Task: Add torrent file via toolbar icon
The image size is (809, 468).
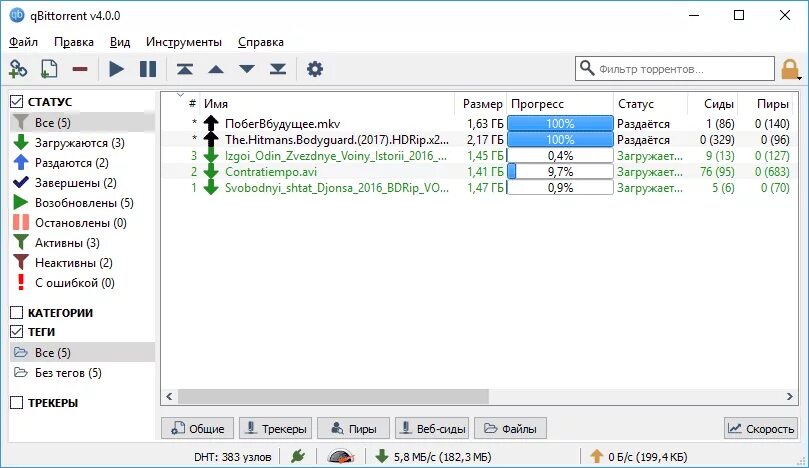Action: [49, 69]
